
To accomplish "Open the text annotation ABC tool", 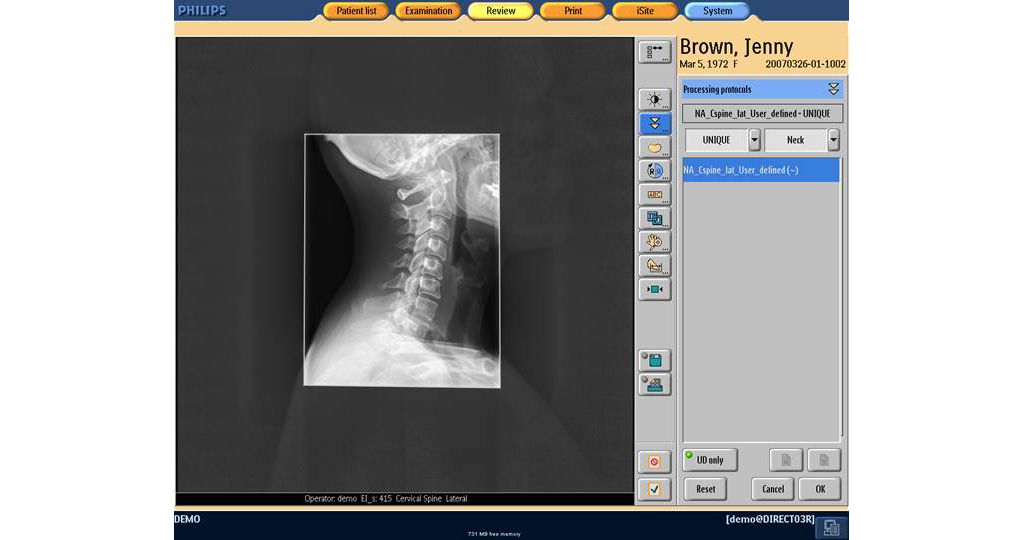I will (655, 194).
